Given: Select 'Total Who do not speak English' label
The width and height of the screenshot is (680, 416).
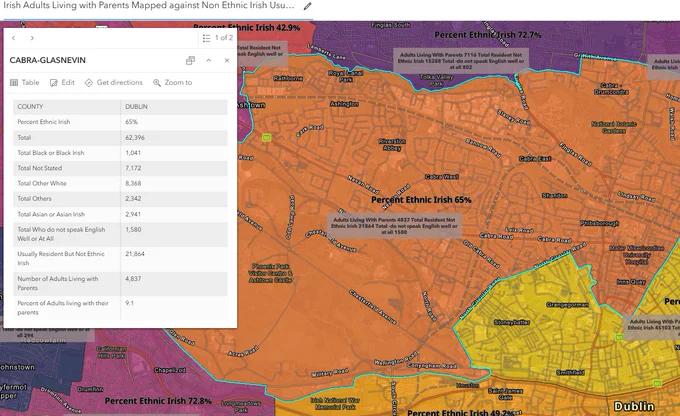Looking at the screenshot, I should [x=61, y=234].
